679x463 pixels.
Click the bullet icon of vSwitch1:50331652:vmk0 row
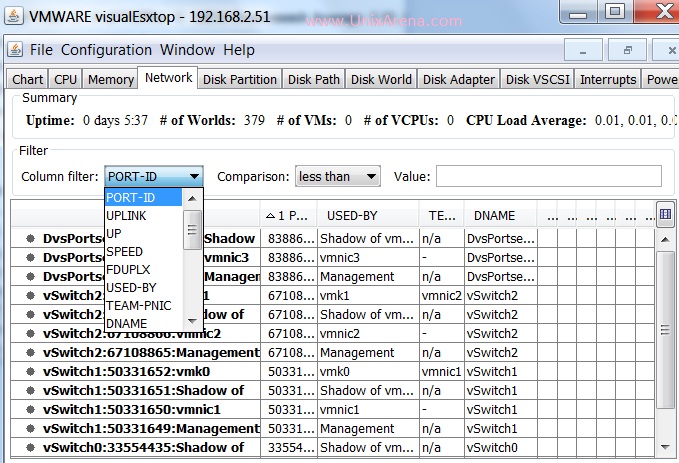(30, 372)
